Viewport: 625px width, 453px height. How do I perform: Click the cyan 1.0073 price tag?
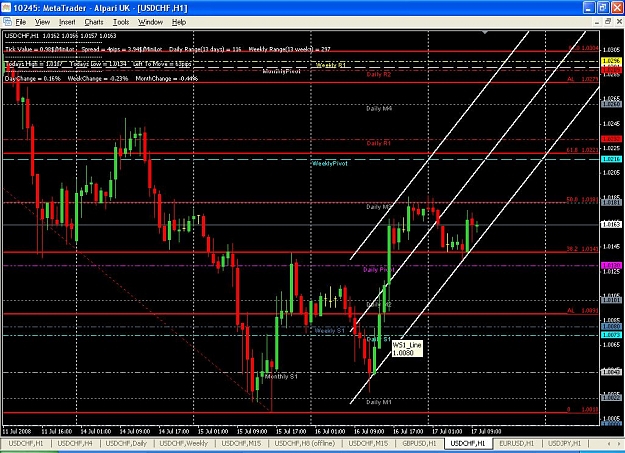click(x=611, y=335)
